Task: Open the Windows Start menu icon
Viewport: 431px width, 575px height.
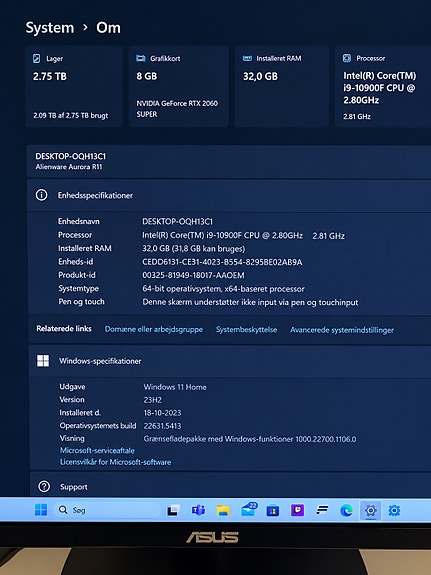Action: point(41,510)
